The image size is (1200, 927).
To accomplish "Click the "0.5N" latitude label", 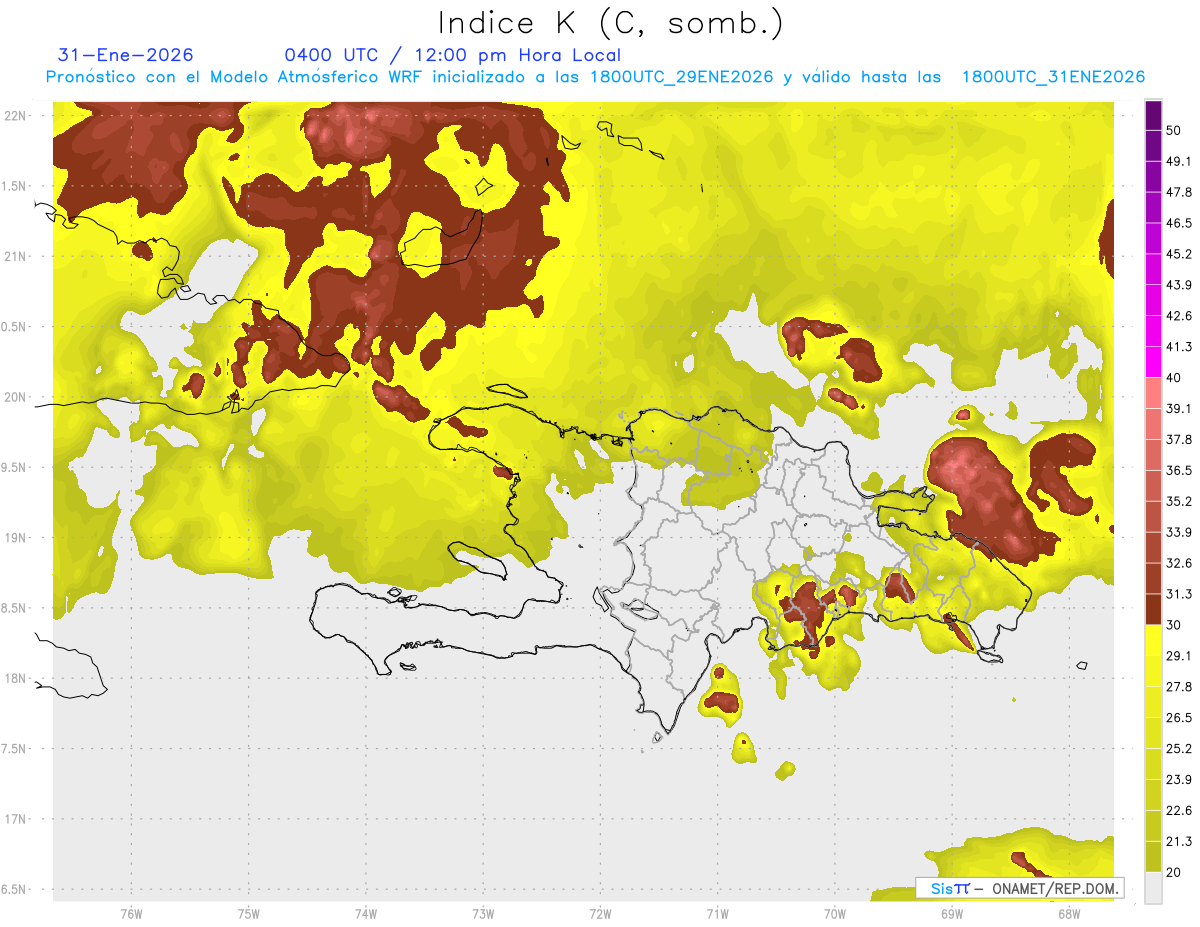I will point(14,327).
